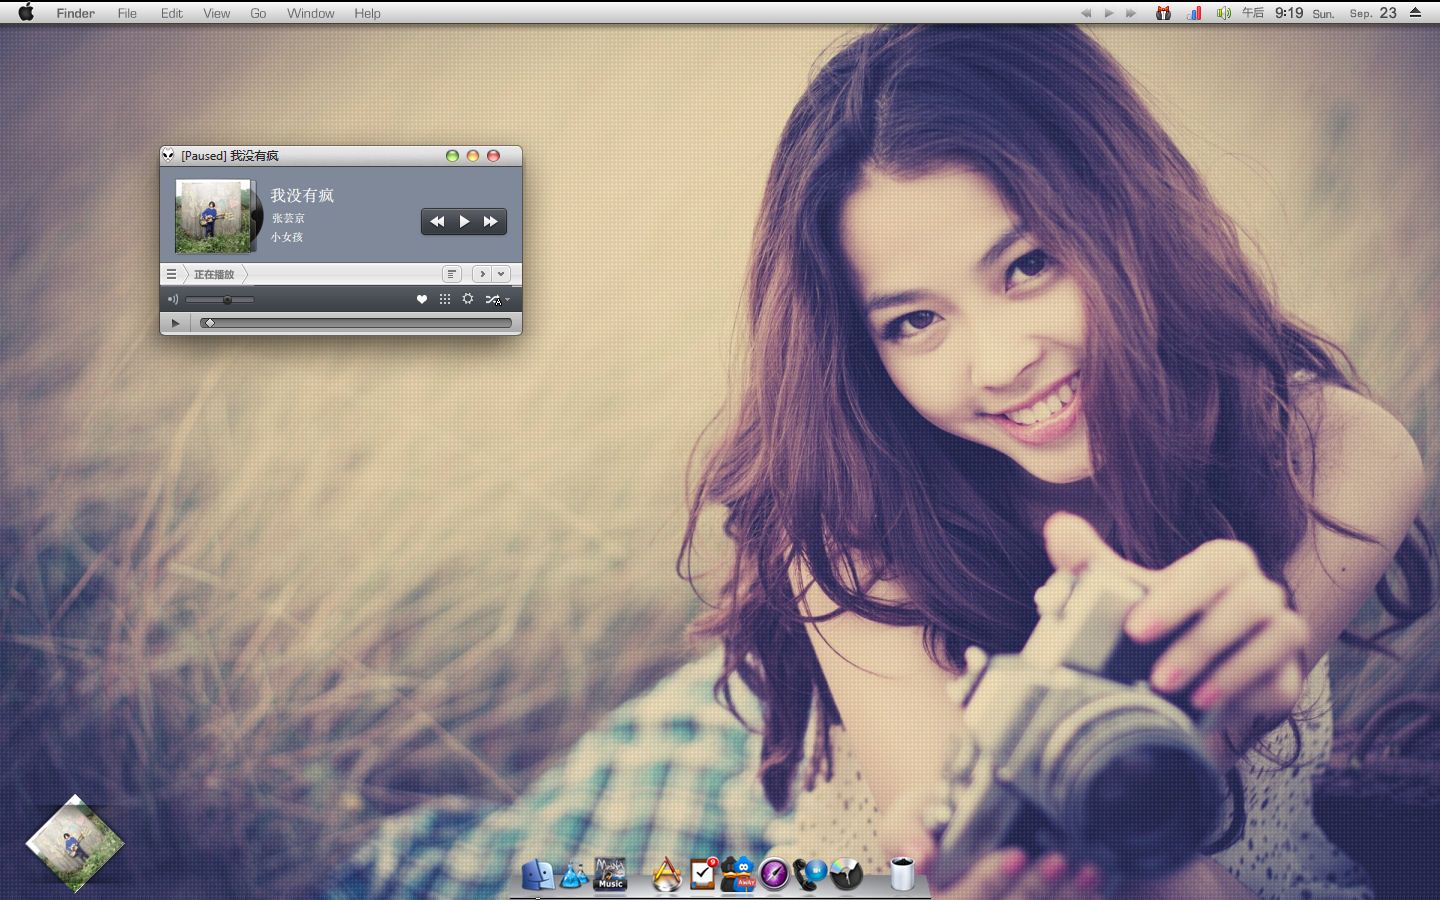Image resolution: width=1440 pixels, height=900 pixels.
Task: Open the checklist tasks app with badge
Action: pyautogui.click(x=703, y=874)
